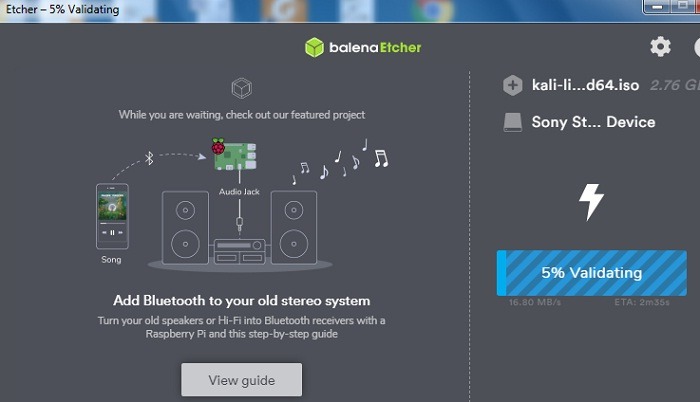Screen dimensions: 700x402
Task: Click the 2.76 GB image size text
Action: click(675, 85)
